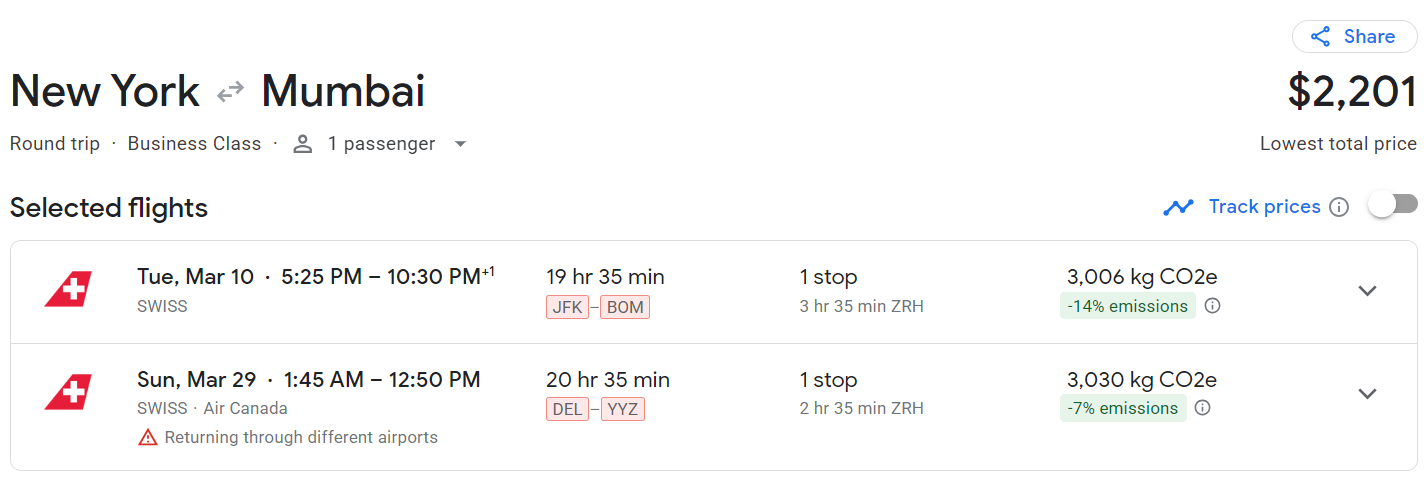
Task: Click the SWISS logo on Mar 29 flight
Action: coord(68,392)
